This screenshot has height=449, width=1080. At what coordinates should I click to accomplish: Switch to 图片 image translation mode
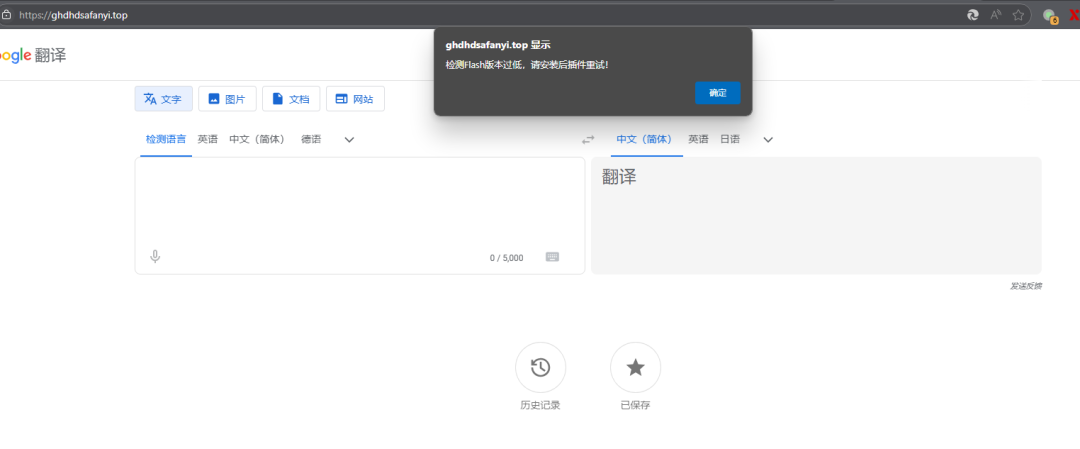pos(227,99)
